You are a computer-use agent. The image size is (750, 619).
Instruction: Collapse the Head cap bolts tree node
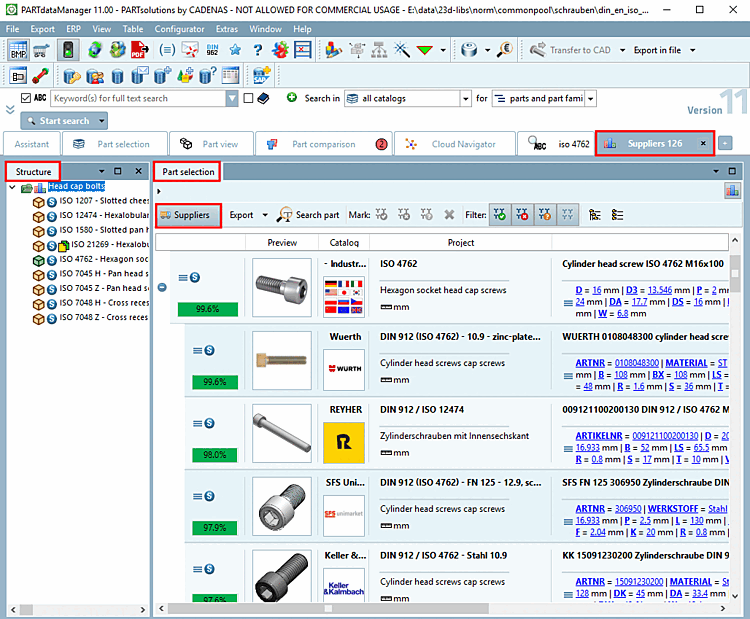12,187
